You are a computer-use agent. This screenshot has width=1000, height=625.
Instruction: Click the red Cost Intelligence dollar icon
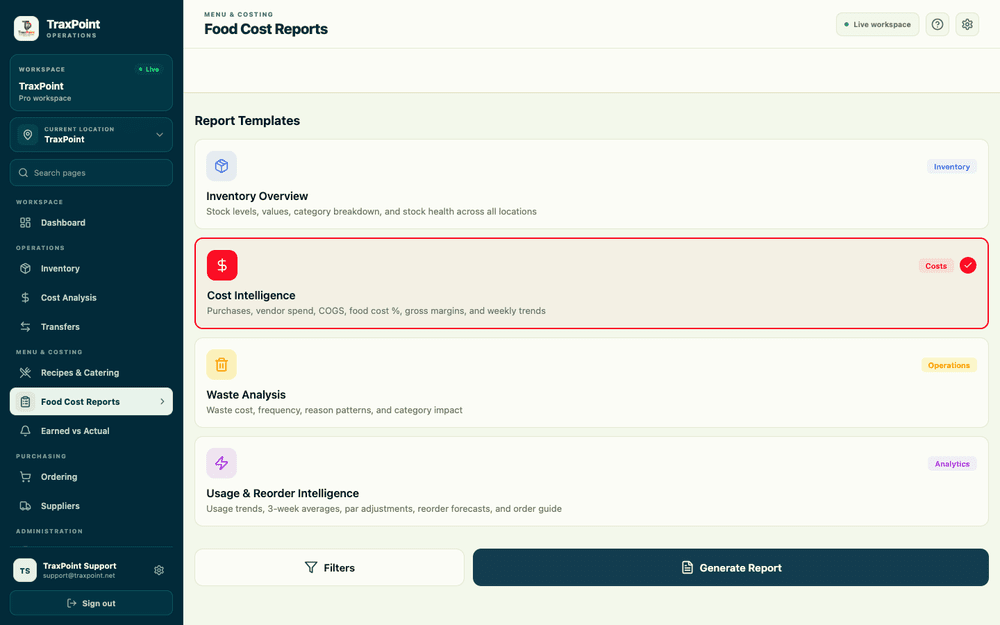pyautogui.click(x=222, y=265)
